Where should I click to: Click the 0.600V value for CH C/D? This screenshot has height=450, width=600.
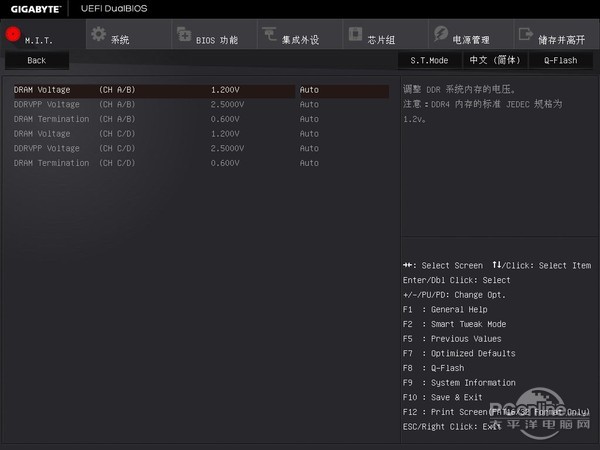[225, 163]
